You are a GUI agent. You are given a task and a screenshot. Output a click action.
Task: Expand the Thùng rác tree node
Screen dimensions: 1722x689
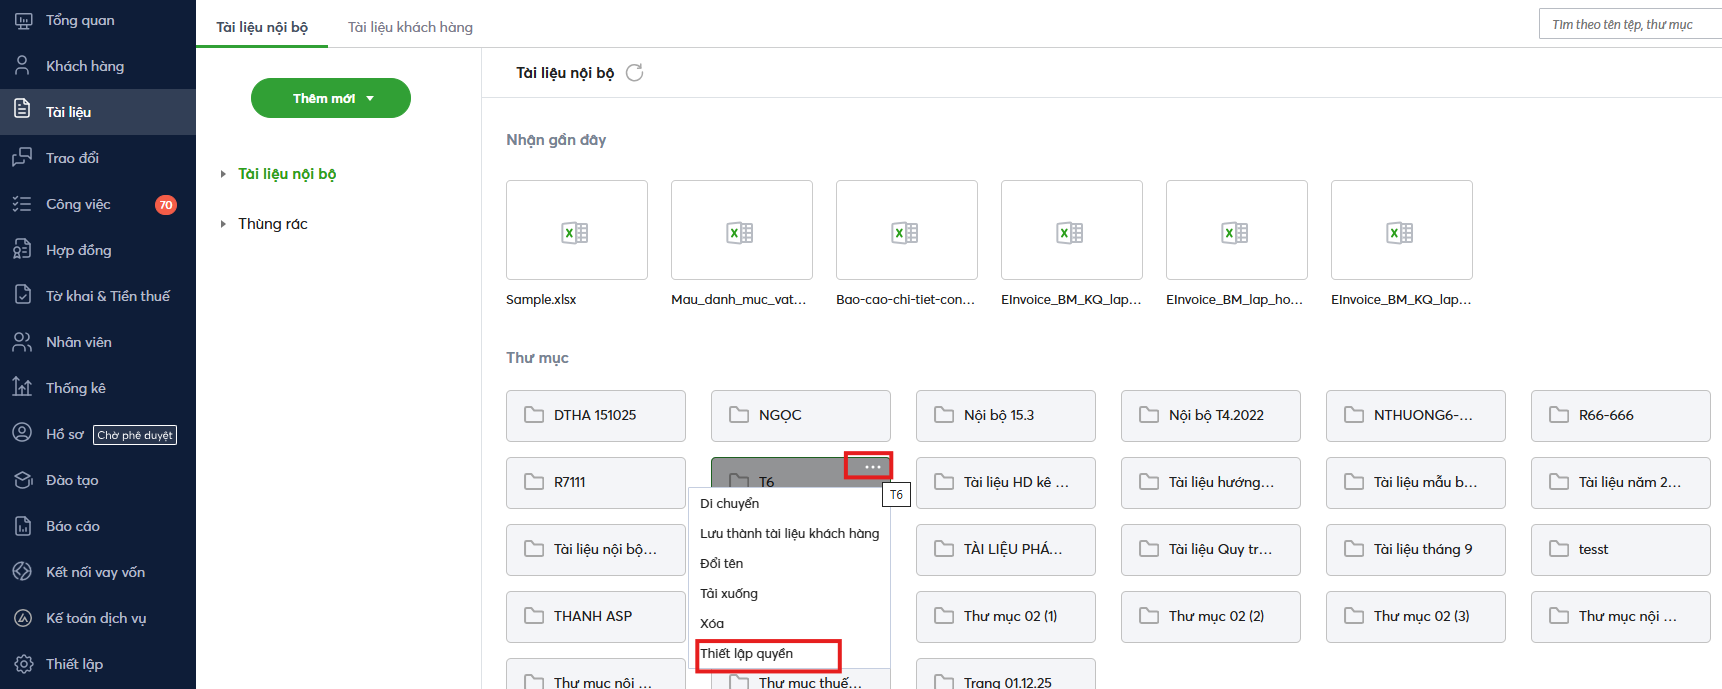(x=223, y=224)
